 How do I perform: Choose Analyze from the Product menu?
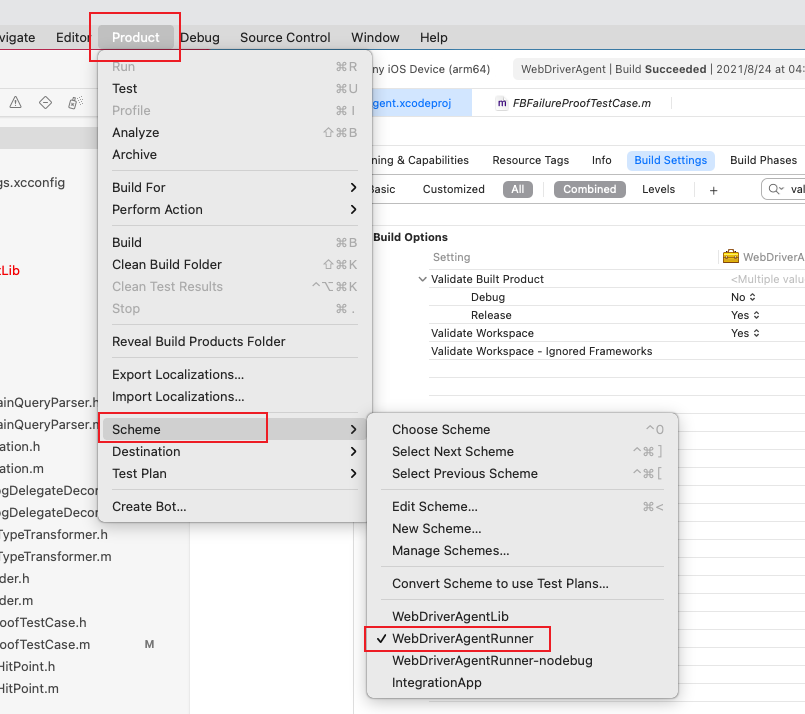pyautogui.click(x=235, y=132)
